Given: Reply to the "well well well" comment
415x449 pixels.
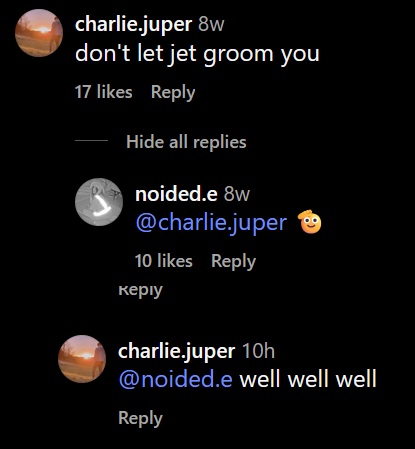Looking at the screenshot, I should pyautogui.click(x=140, y=418).
